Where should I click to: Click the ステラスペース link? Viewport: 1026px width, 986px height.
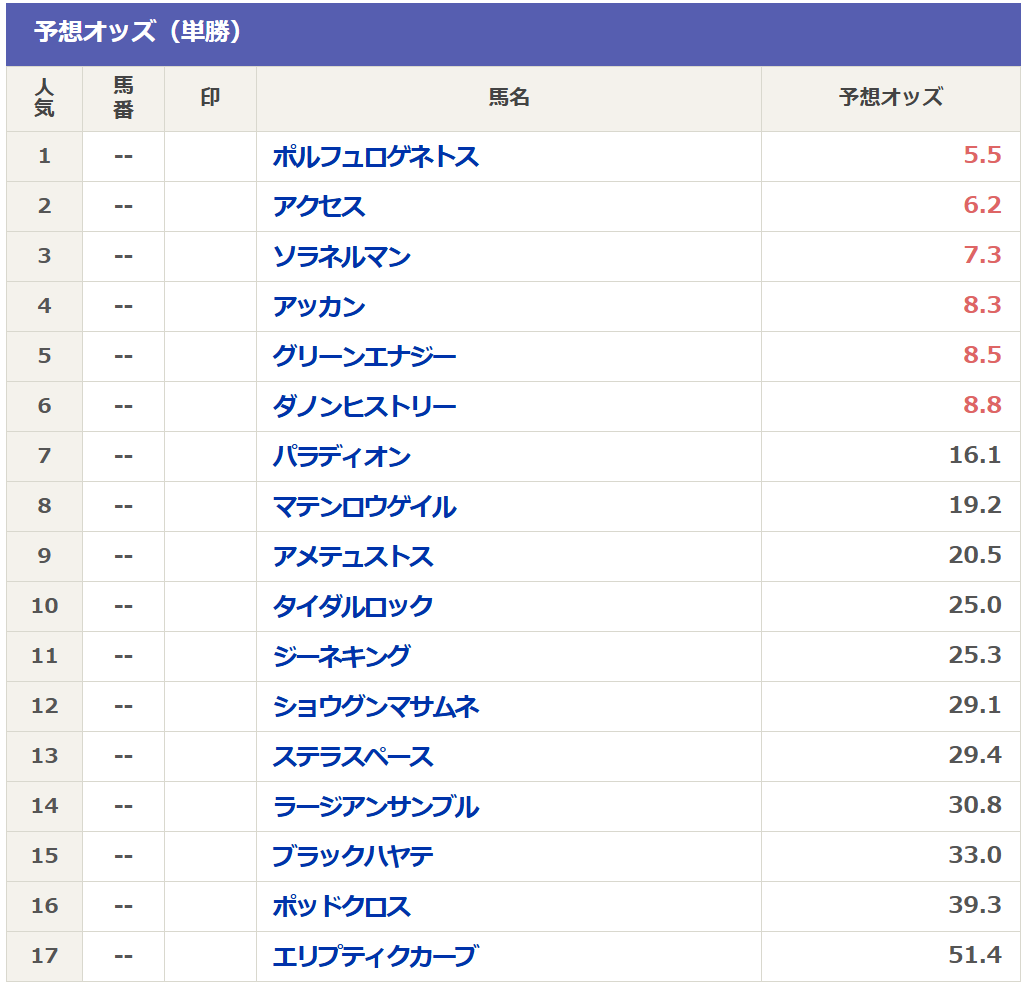click(x=353, y=757)
